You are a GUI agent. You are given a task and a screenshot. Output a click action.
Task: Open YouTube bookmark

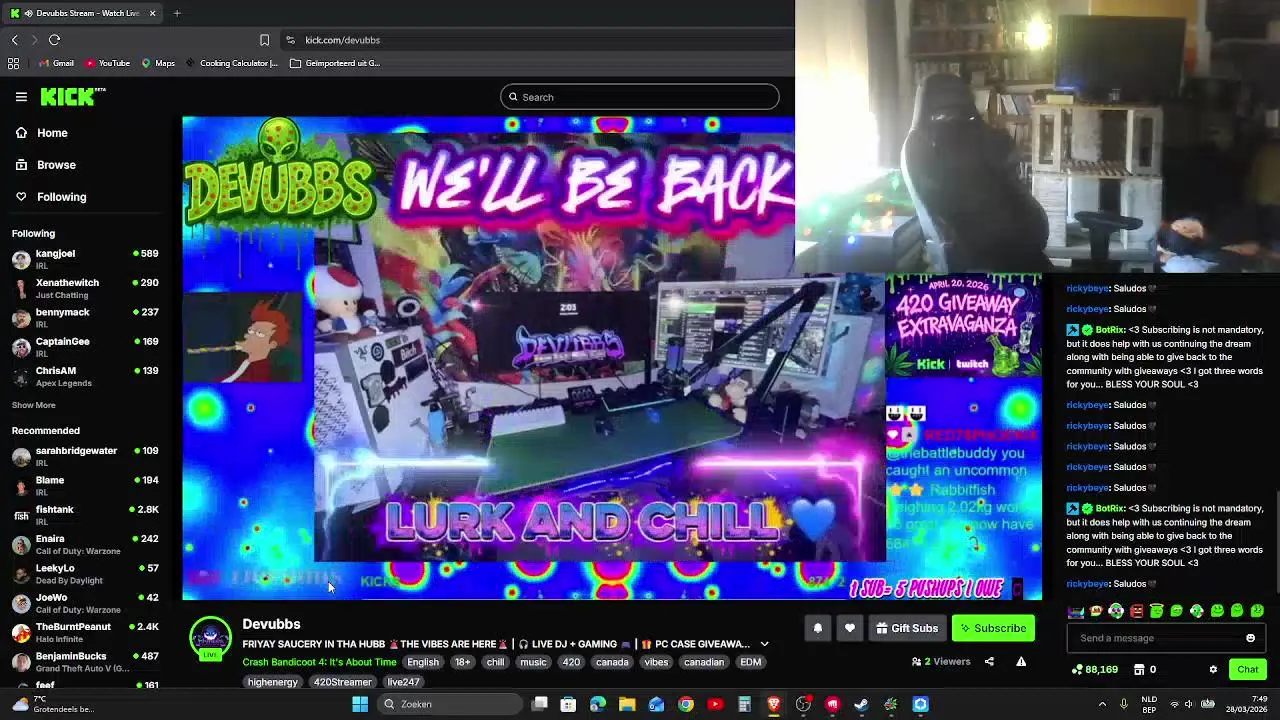tap(107, 63)
